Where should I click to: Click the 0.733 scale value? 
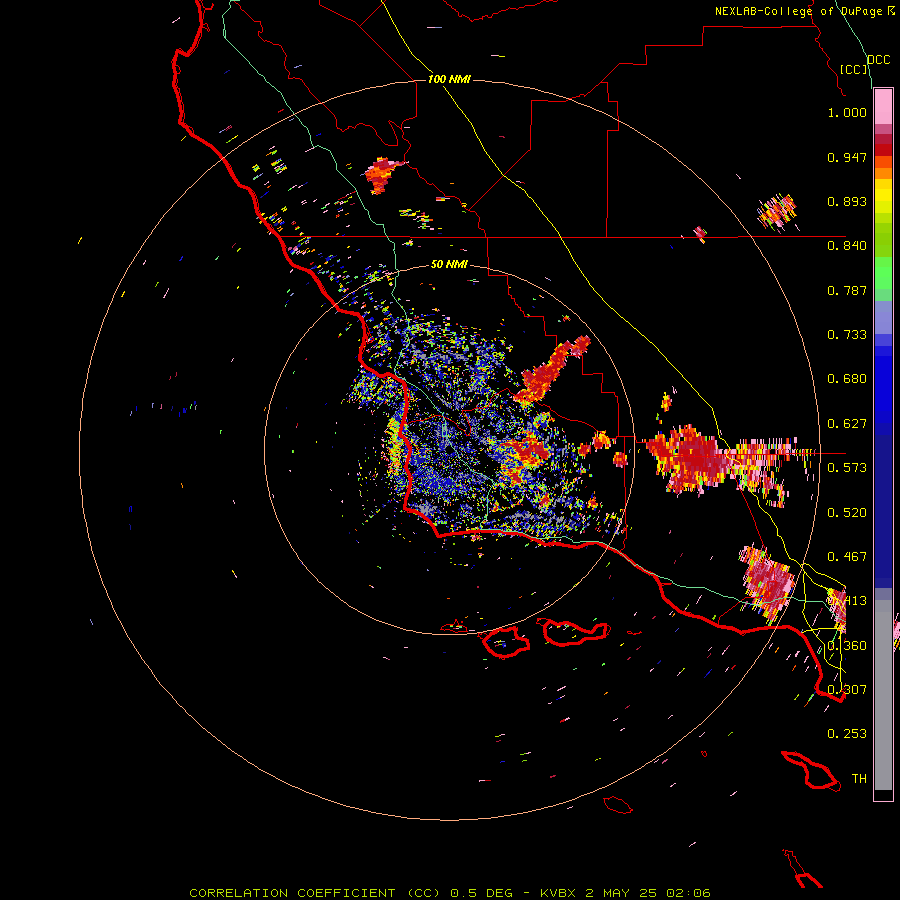[847, 335]
